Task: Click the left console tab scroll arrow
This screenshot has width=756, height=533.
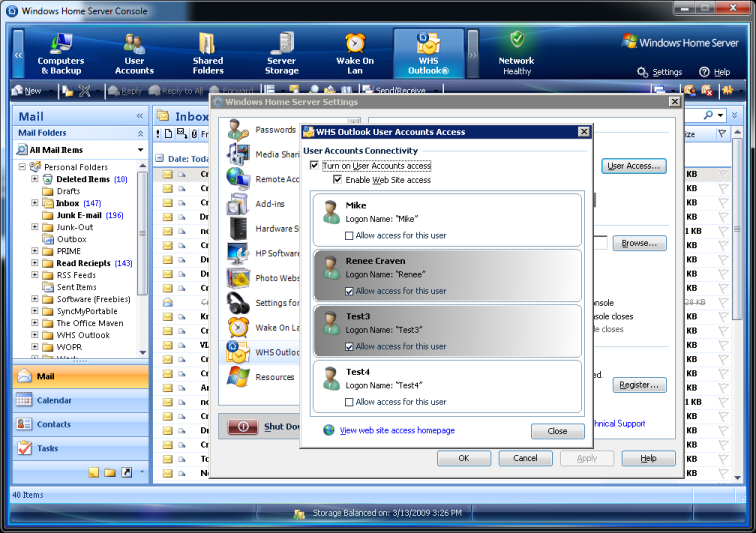Action: pyautogui.click(x=18, y=54)
